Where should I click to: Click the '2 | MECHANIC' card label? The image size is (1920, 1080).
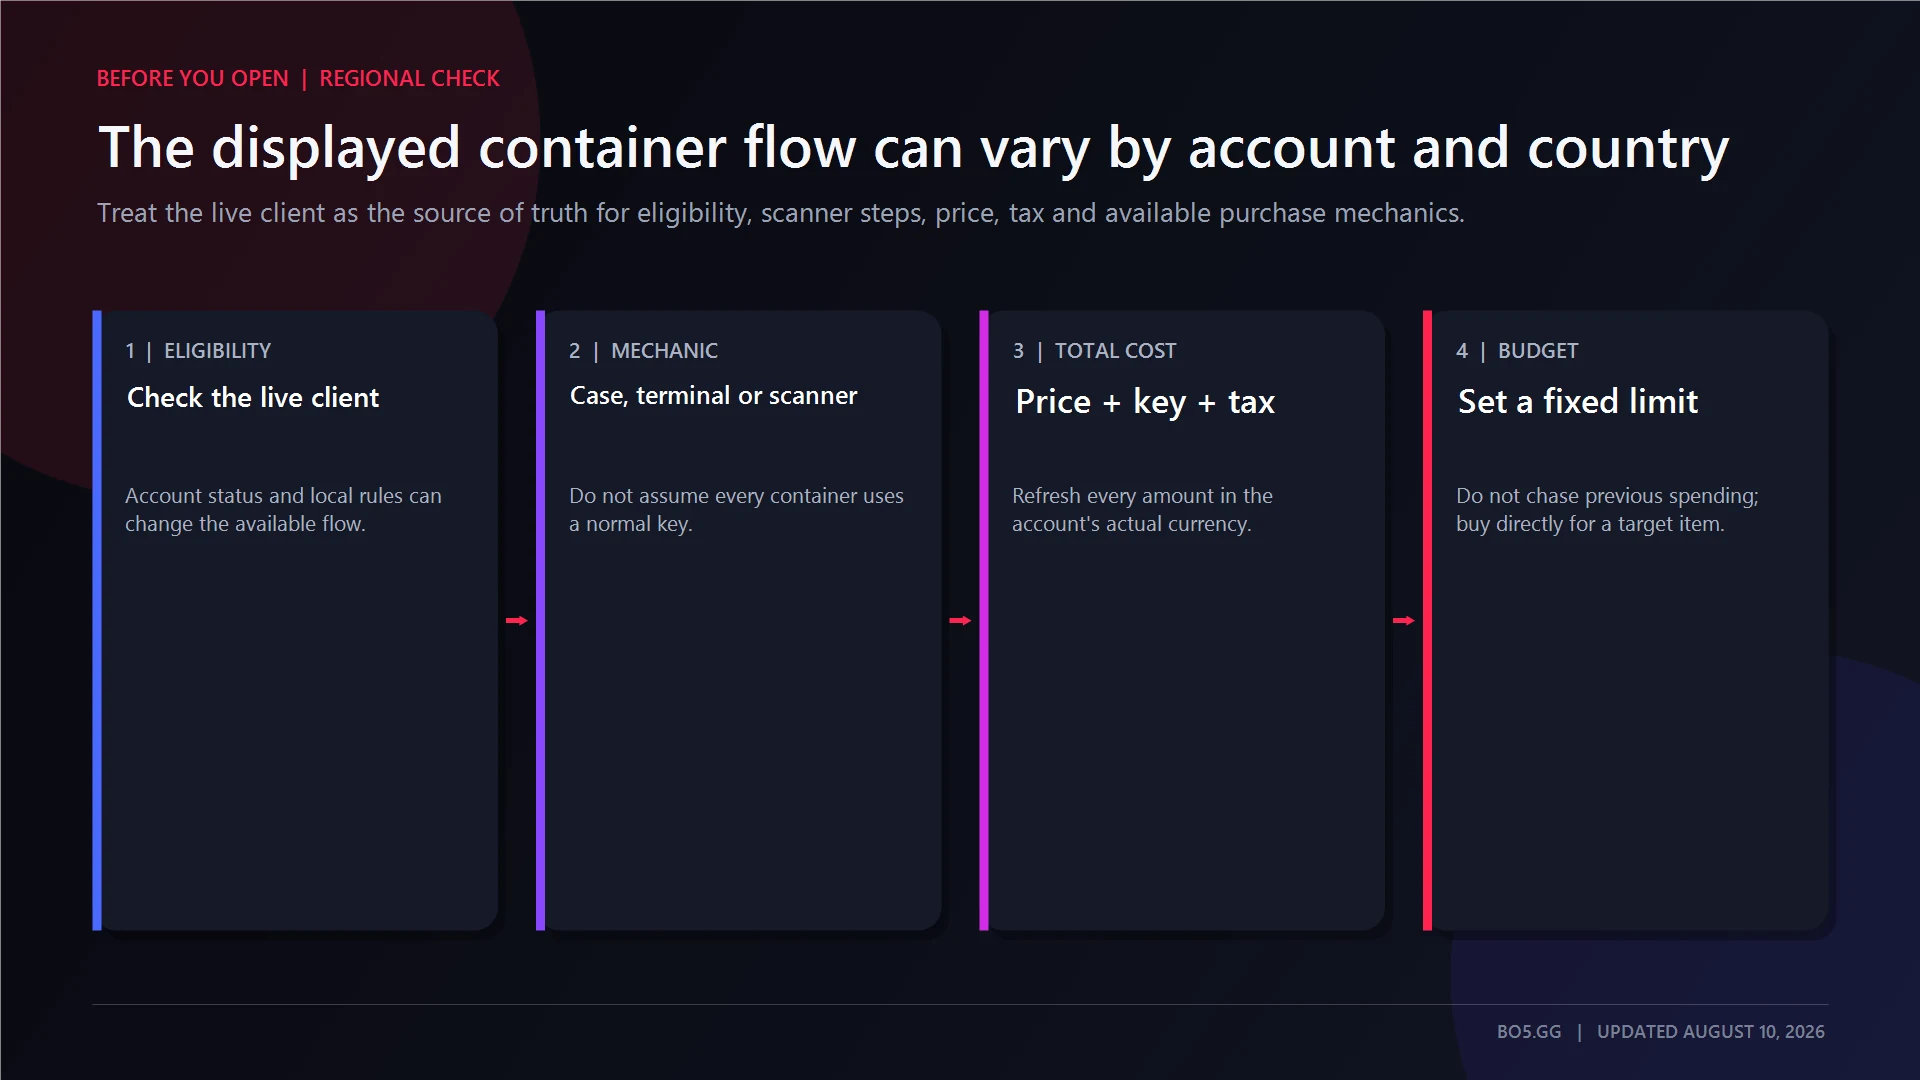643,351
